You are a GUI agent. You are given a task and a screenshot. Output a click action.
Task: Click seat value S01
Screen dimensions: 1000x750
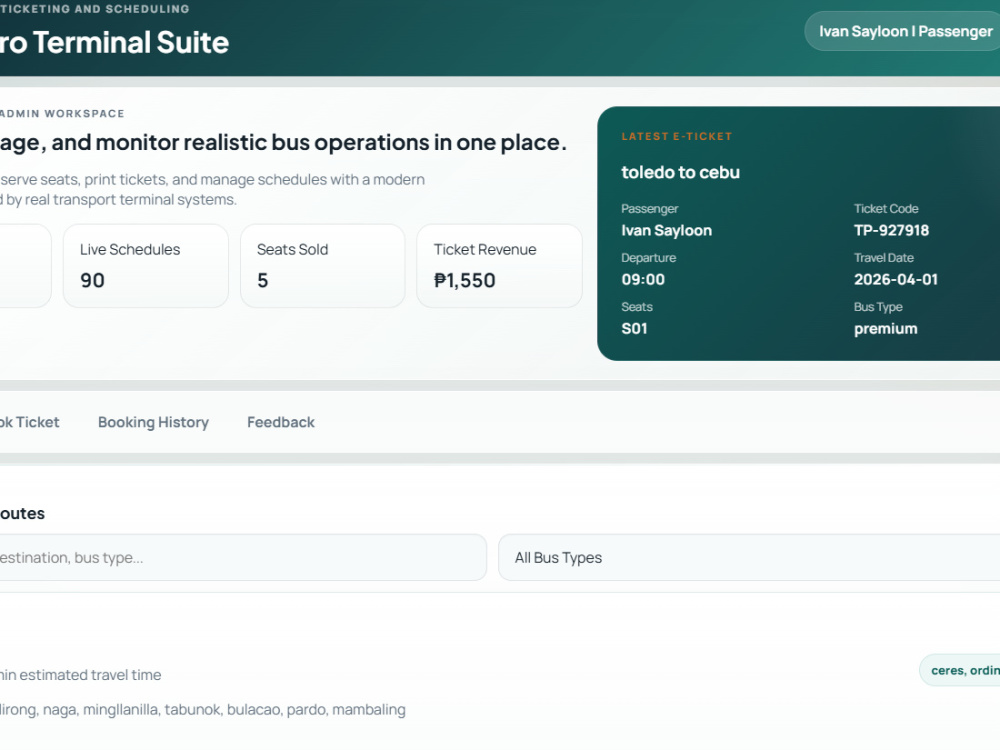pos(634,328)
